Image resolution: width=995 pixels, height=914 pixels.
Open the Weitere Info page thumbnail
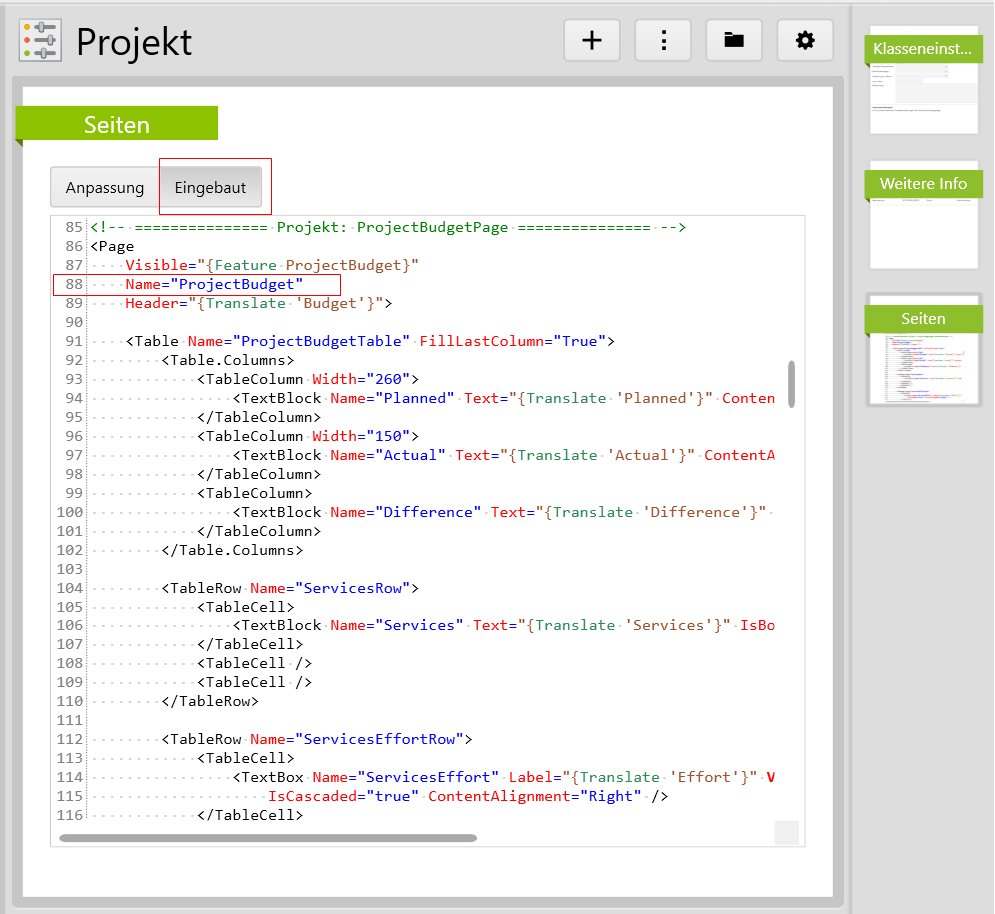pos(923,215)
